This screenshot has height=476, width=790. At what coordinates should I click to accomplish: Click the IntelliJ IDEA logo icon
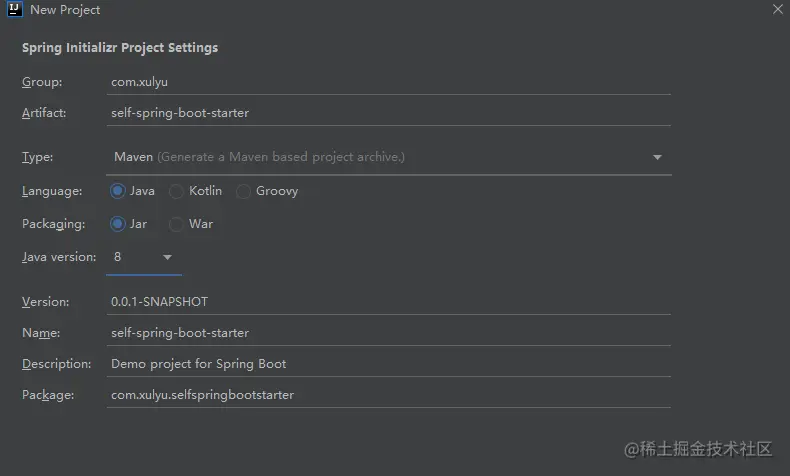click(x=14, y=10)
